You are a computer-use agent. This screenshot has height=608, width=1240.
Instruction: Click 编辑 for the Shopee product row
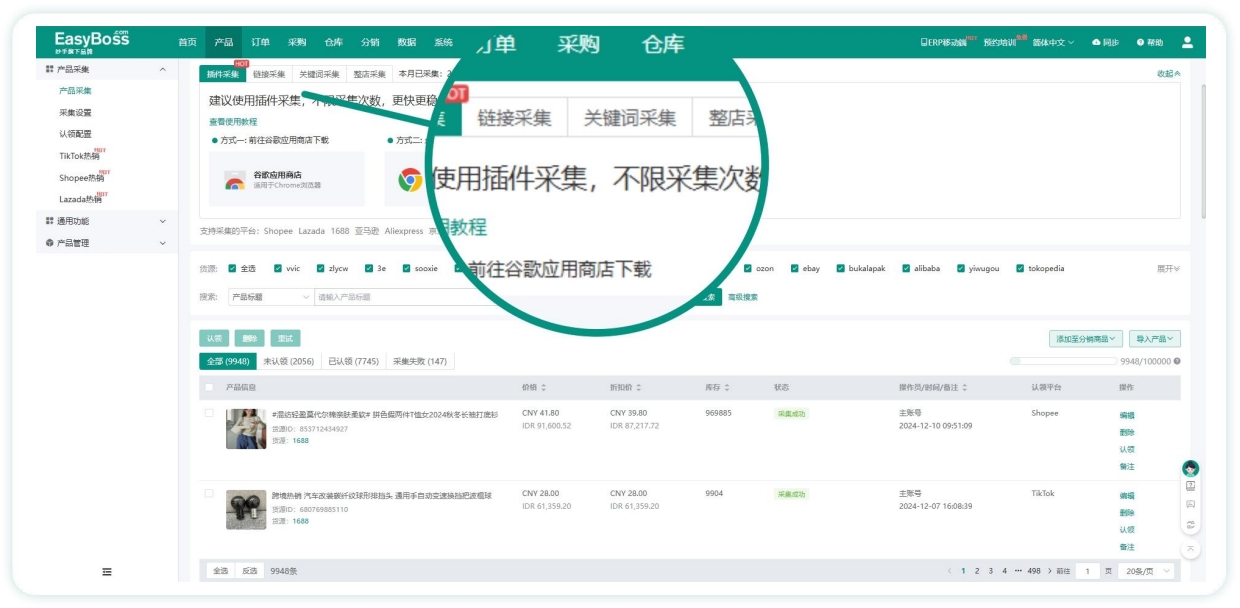[x=1127, y=415]
